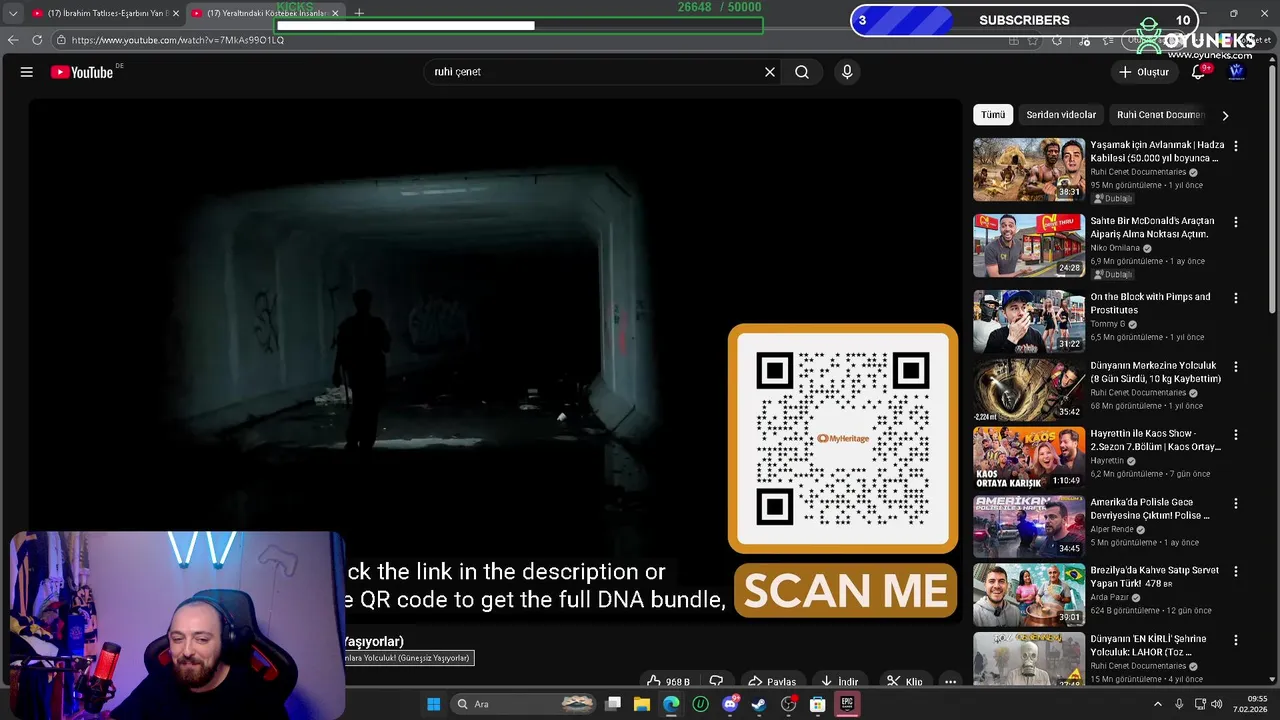Open LAHOR dirtiest city video title
This screenshot has width=1280, height=720.
point(1148,645)
